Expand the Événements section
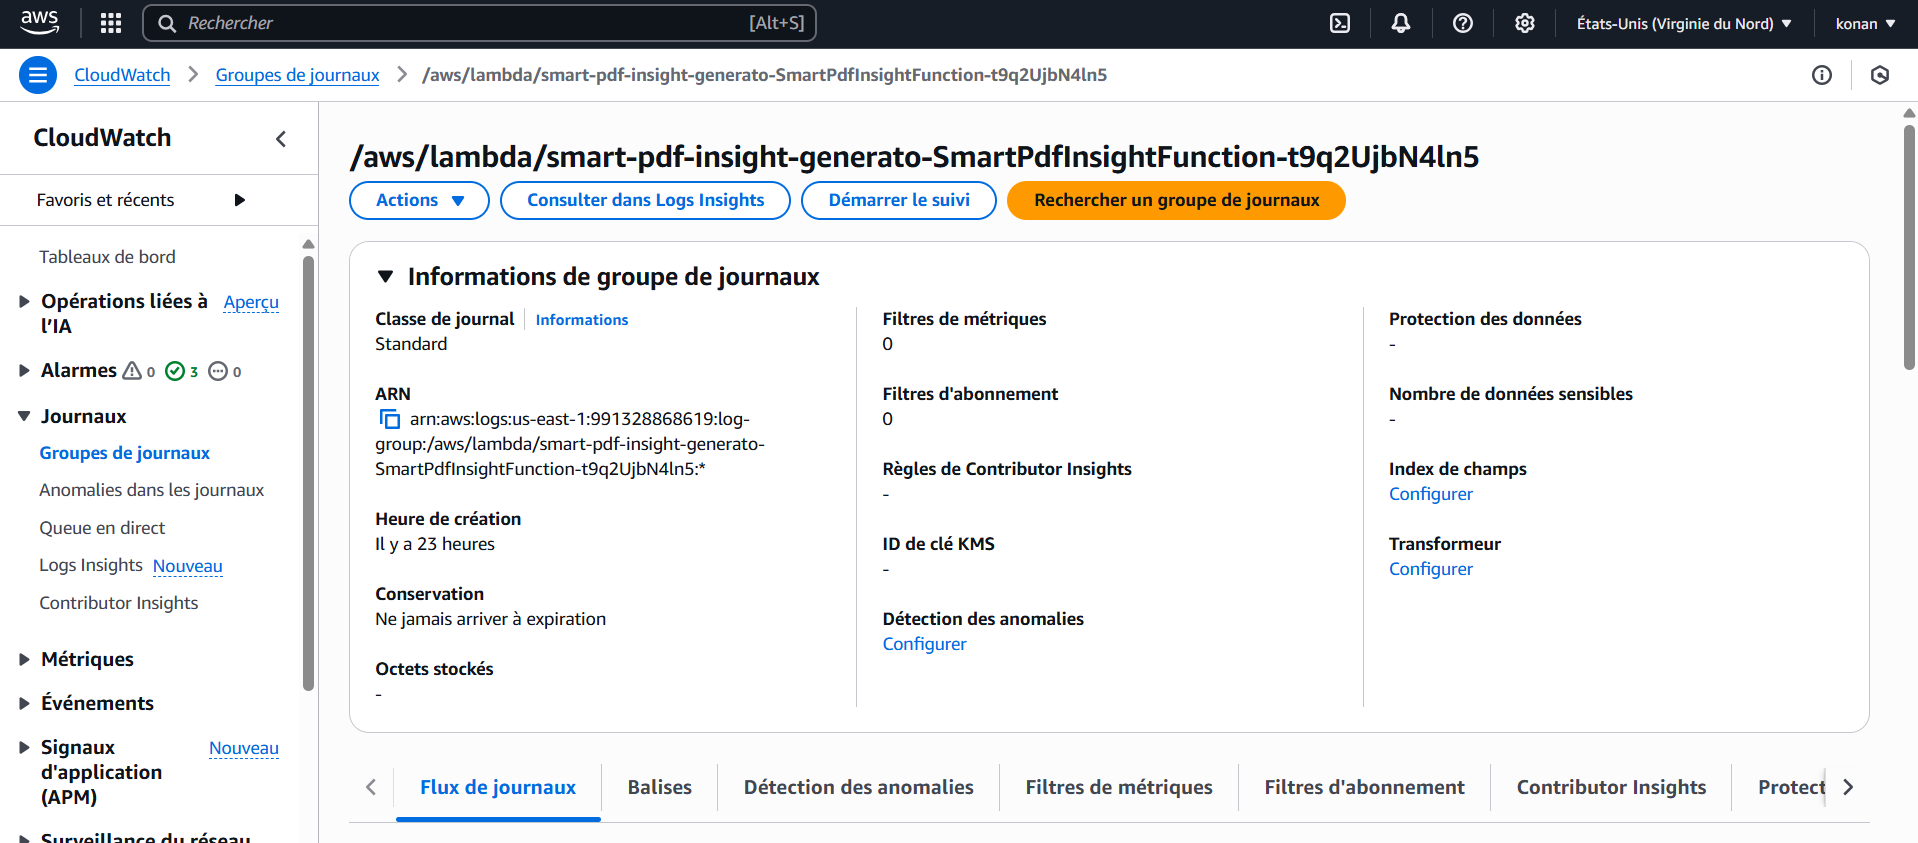 25,703
